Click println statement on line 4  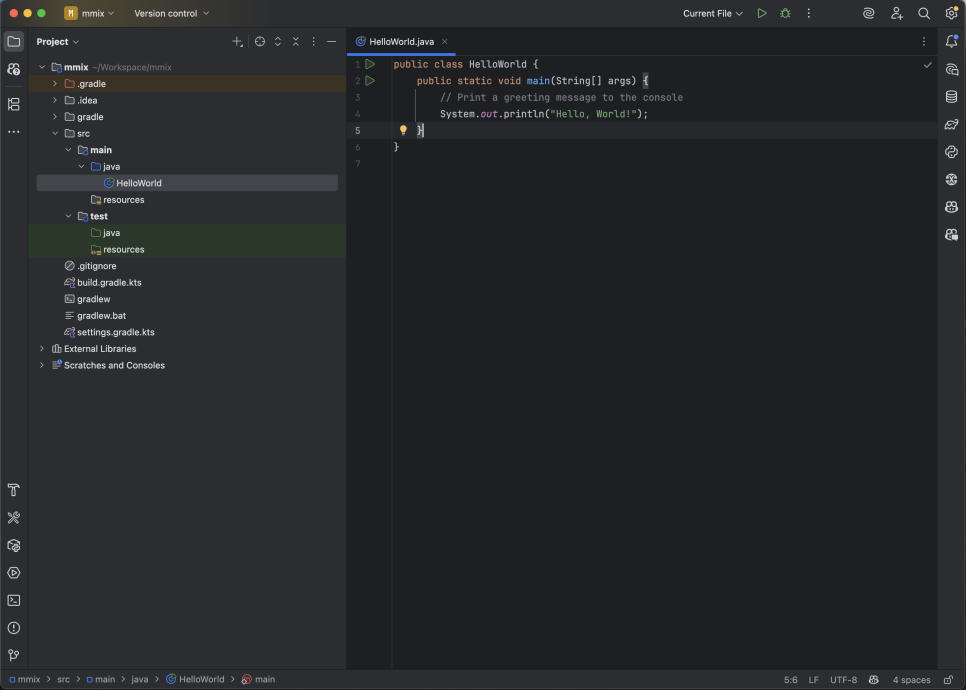(x=544, y=114)
